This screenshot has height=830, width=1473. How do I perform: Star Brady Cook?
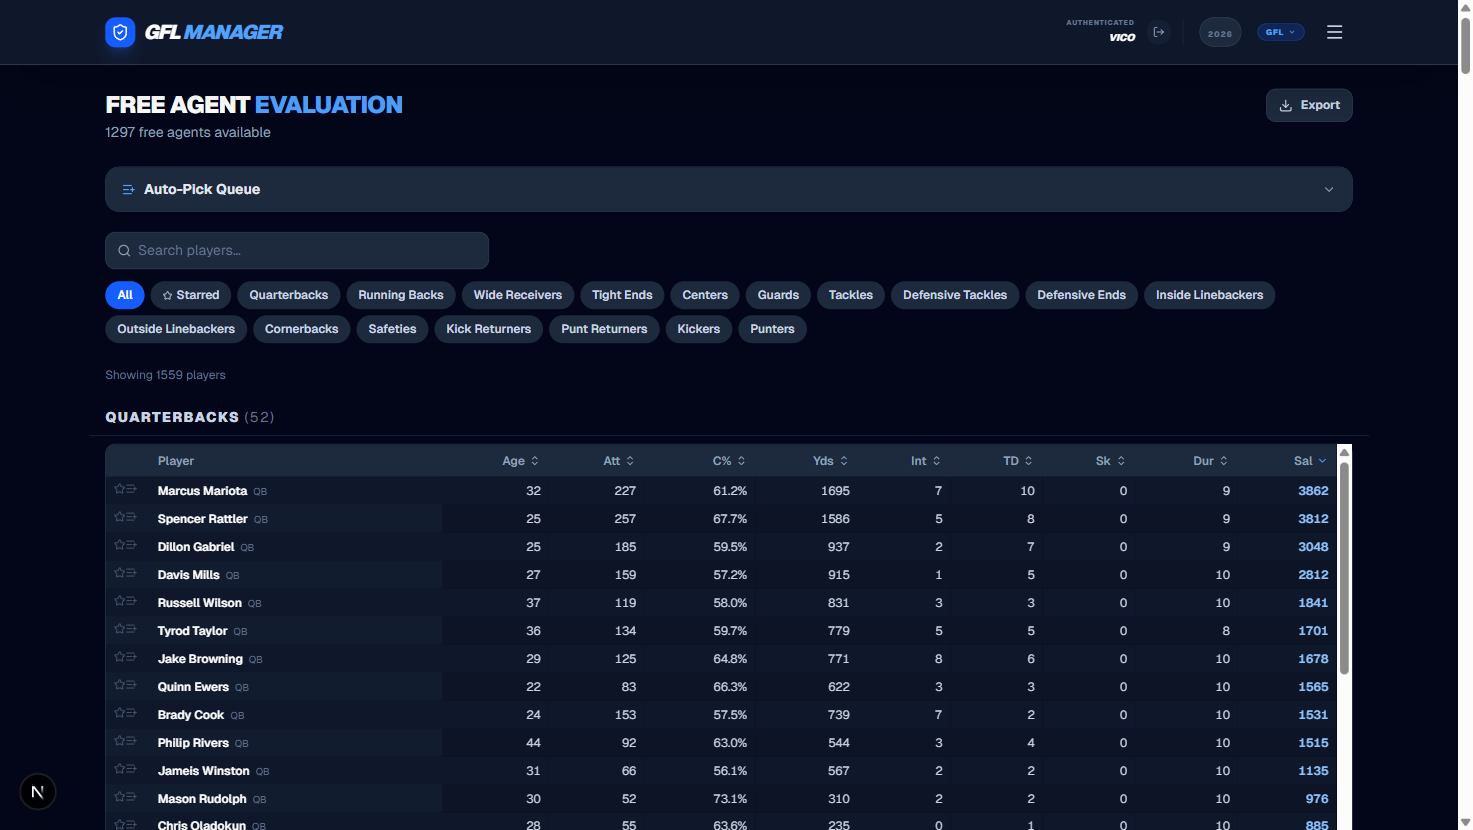click(119, 713)
